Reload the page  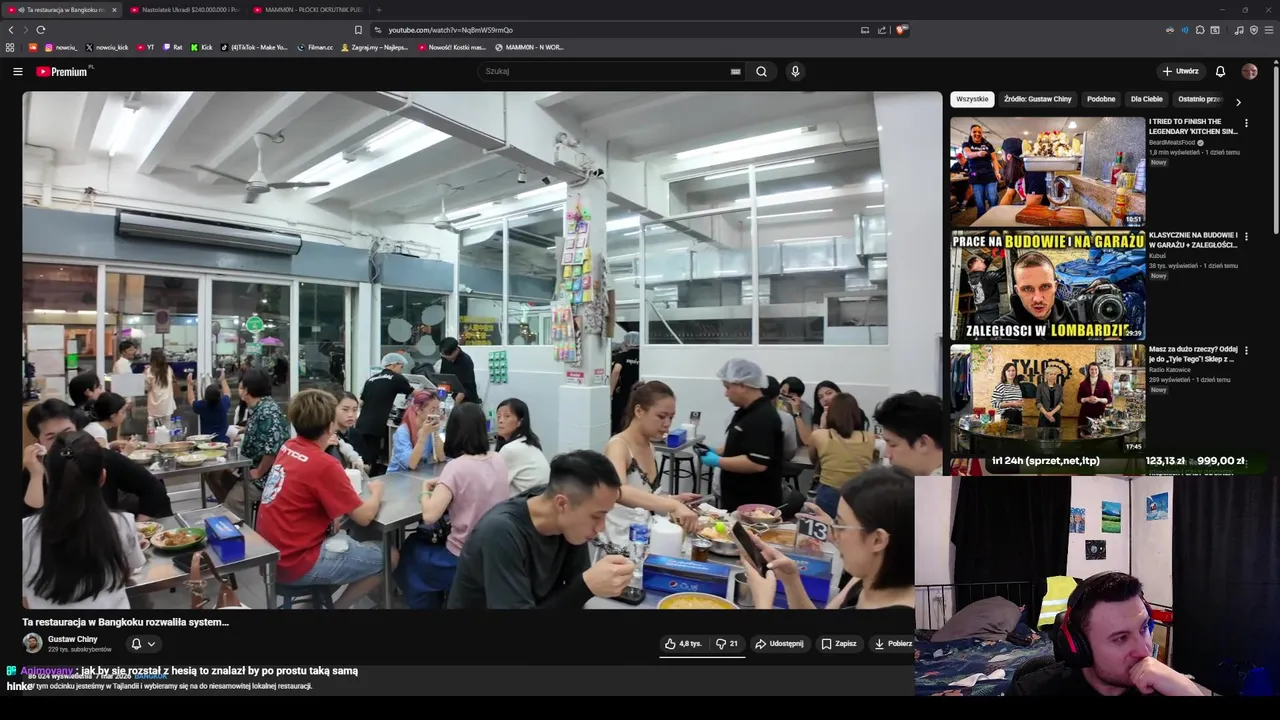point(40,30)
